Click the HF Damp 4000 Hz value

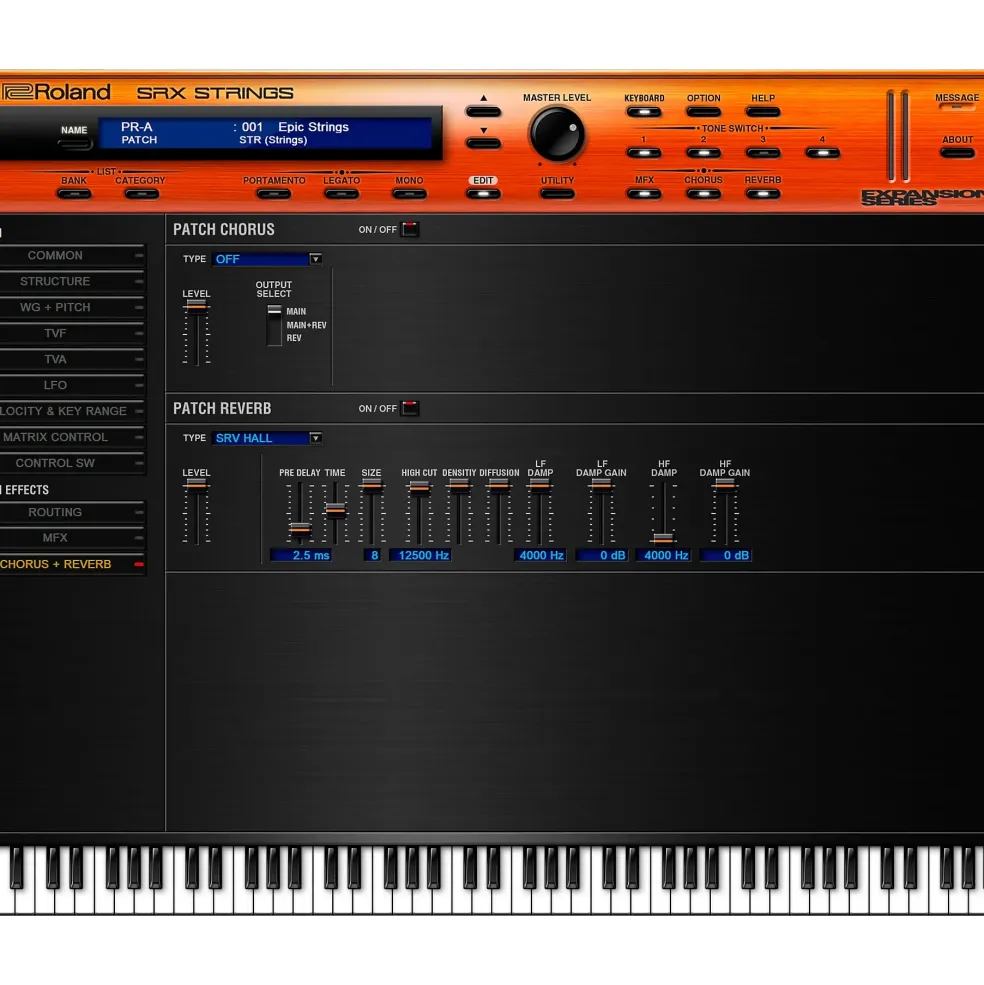coord(663,555)
